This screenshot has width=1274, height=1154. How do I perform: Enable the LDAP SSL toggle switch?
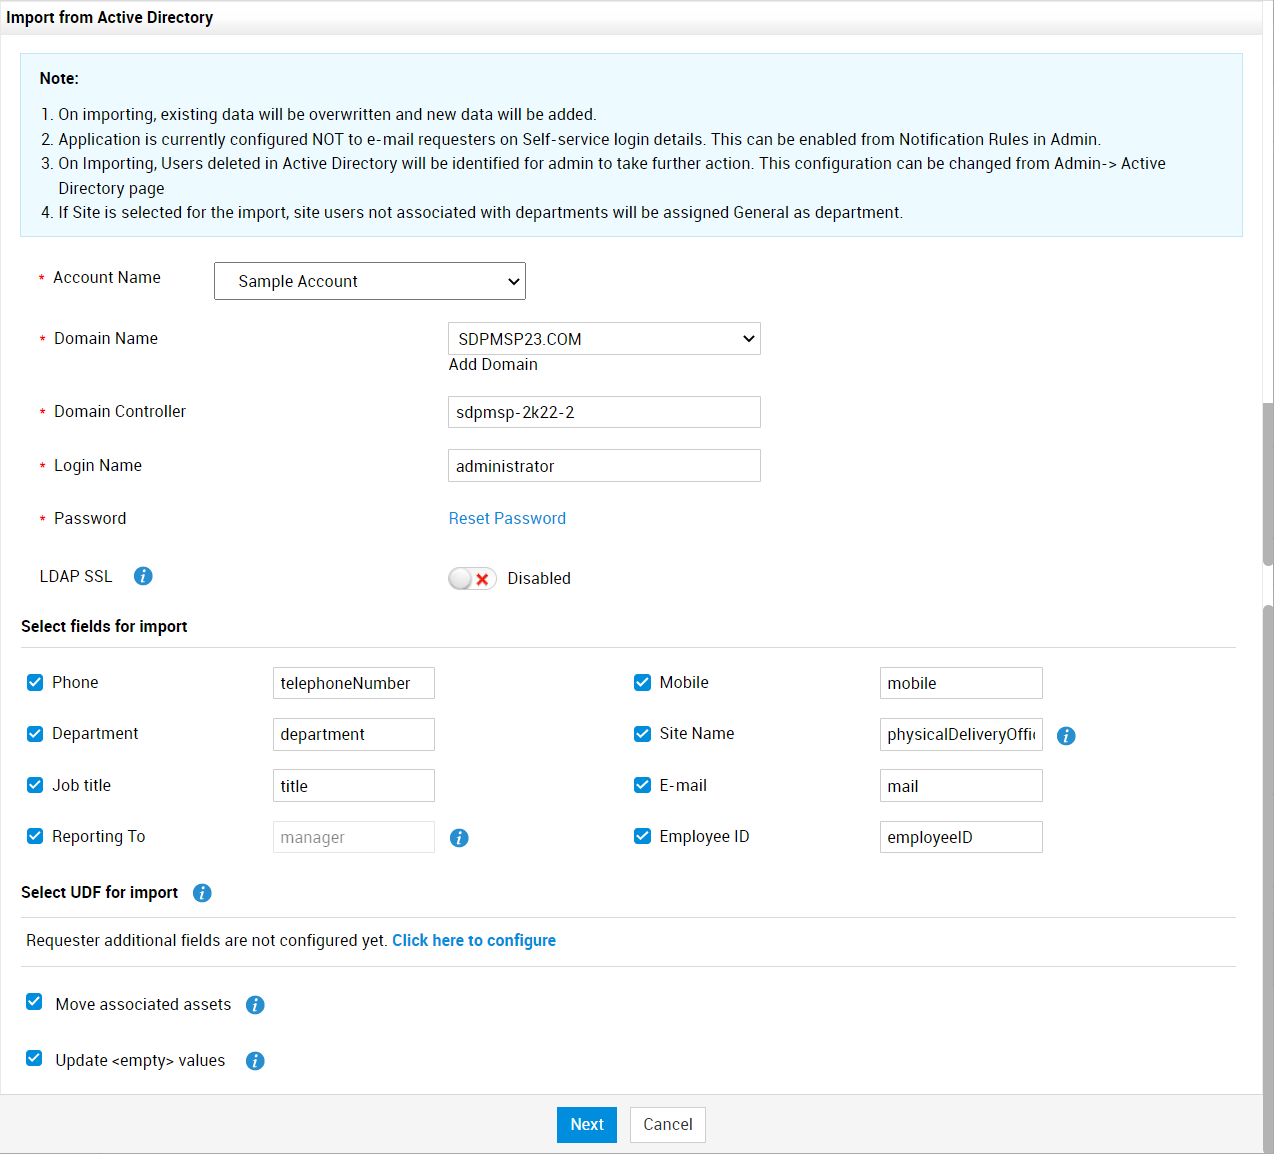(472, 579)
